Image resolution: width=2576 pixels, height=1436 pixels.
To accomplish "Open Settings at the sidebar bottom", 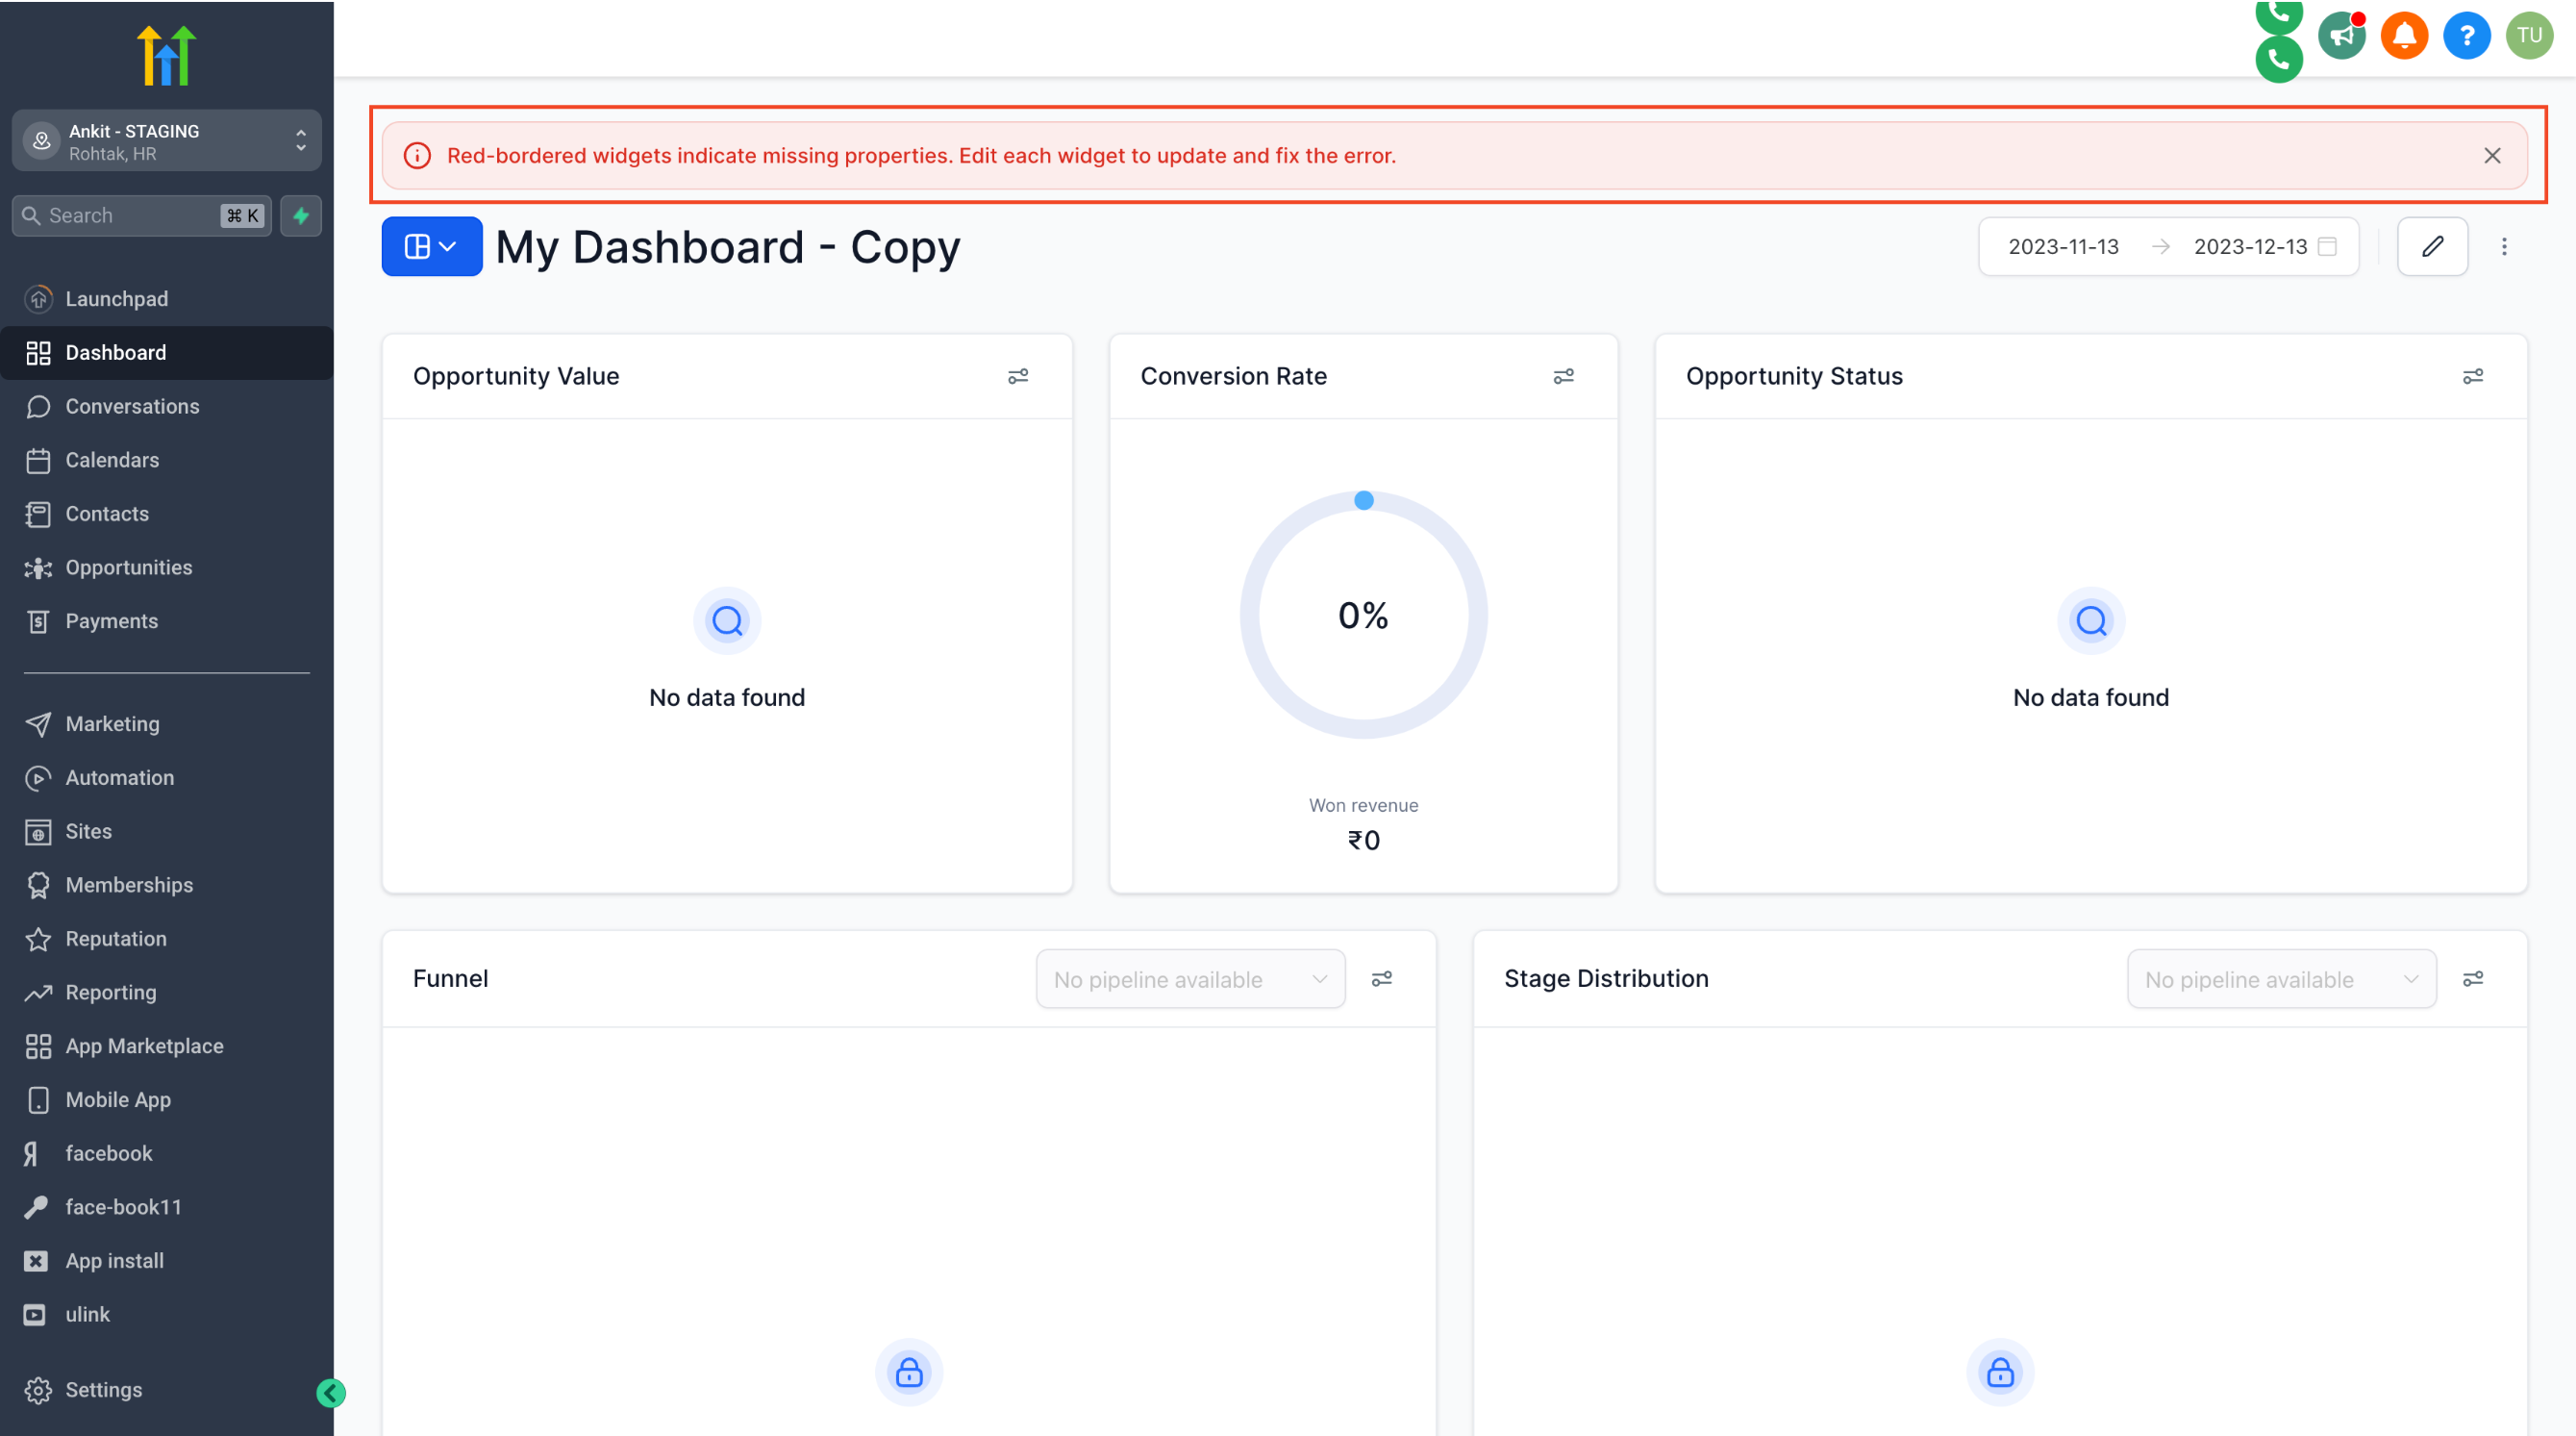I will click(x=103, y=1389).
